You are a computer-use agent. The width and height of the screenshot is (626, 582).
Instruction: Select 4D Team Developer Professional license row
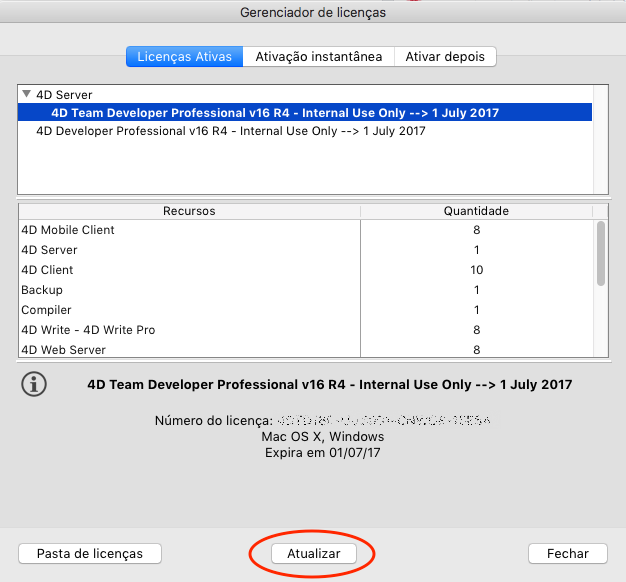coord(275,113)
